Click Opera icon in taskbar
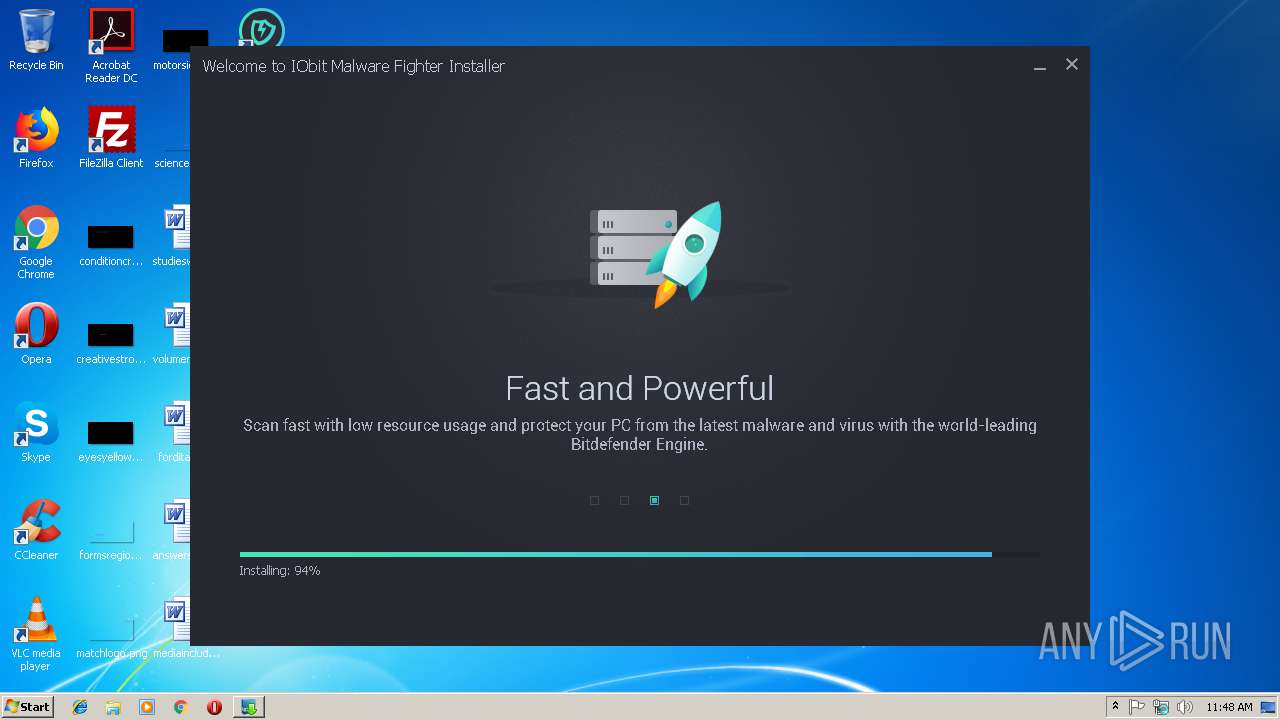The image size is (1280, 720). coord(214,707)
